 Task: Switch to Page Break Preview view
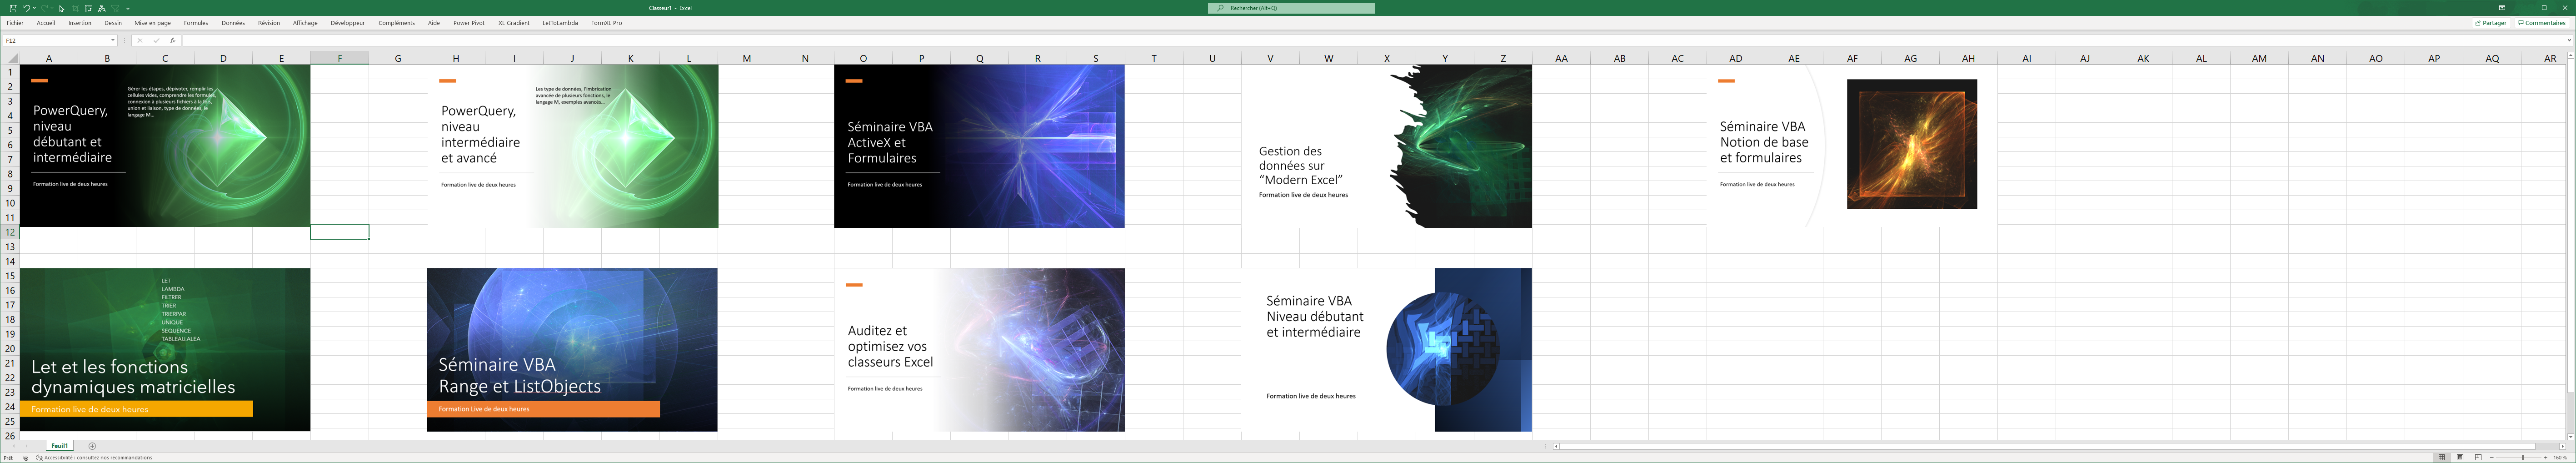pos(2478,458)
